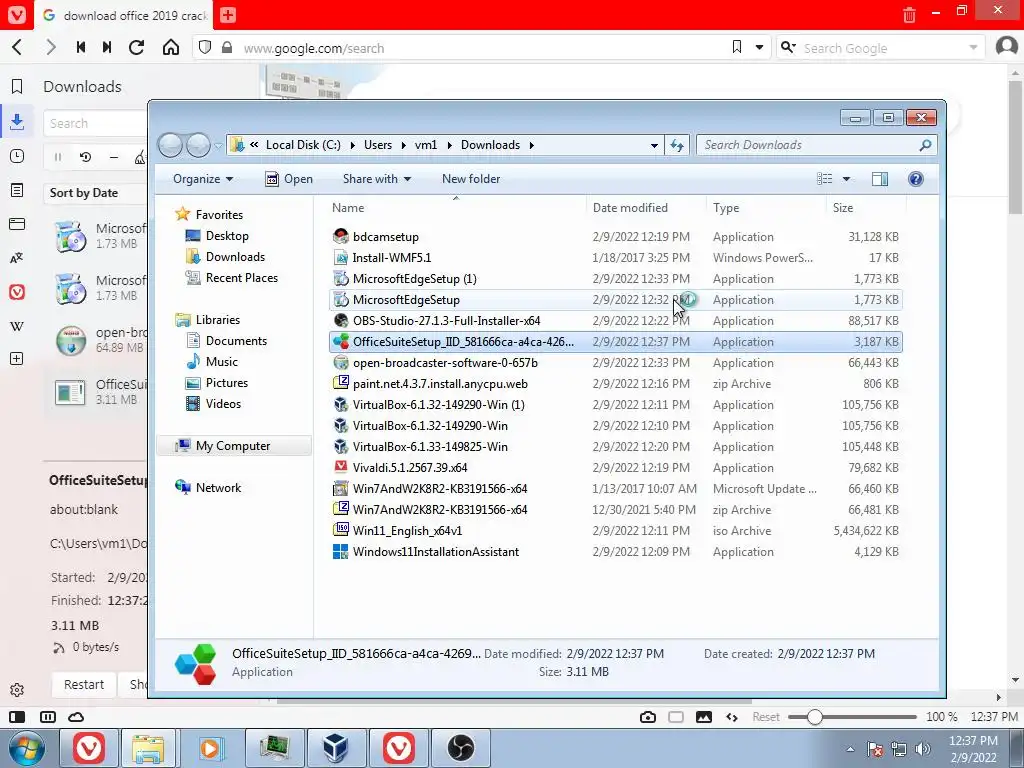Go to the home page
1024x768 pixels.
coord(171,47)
